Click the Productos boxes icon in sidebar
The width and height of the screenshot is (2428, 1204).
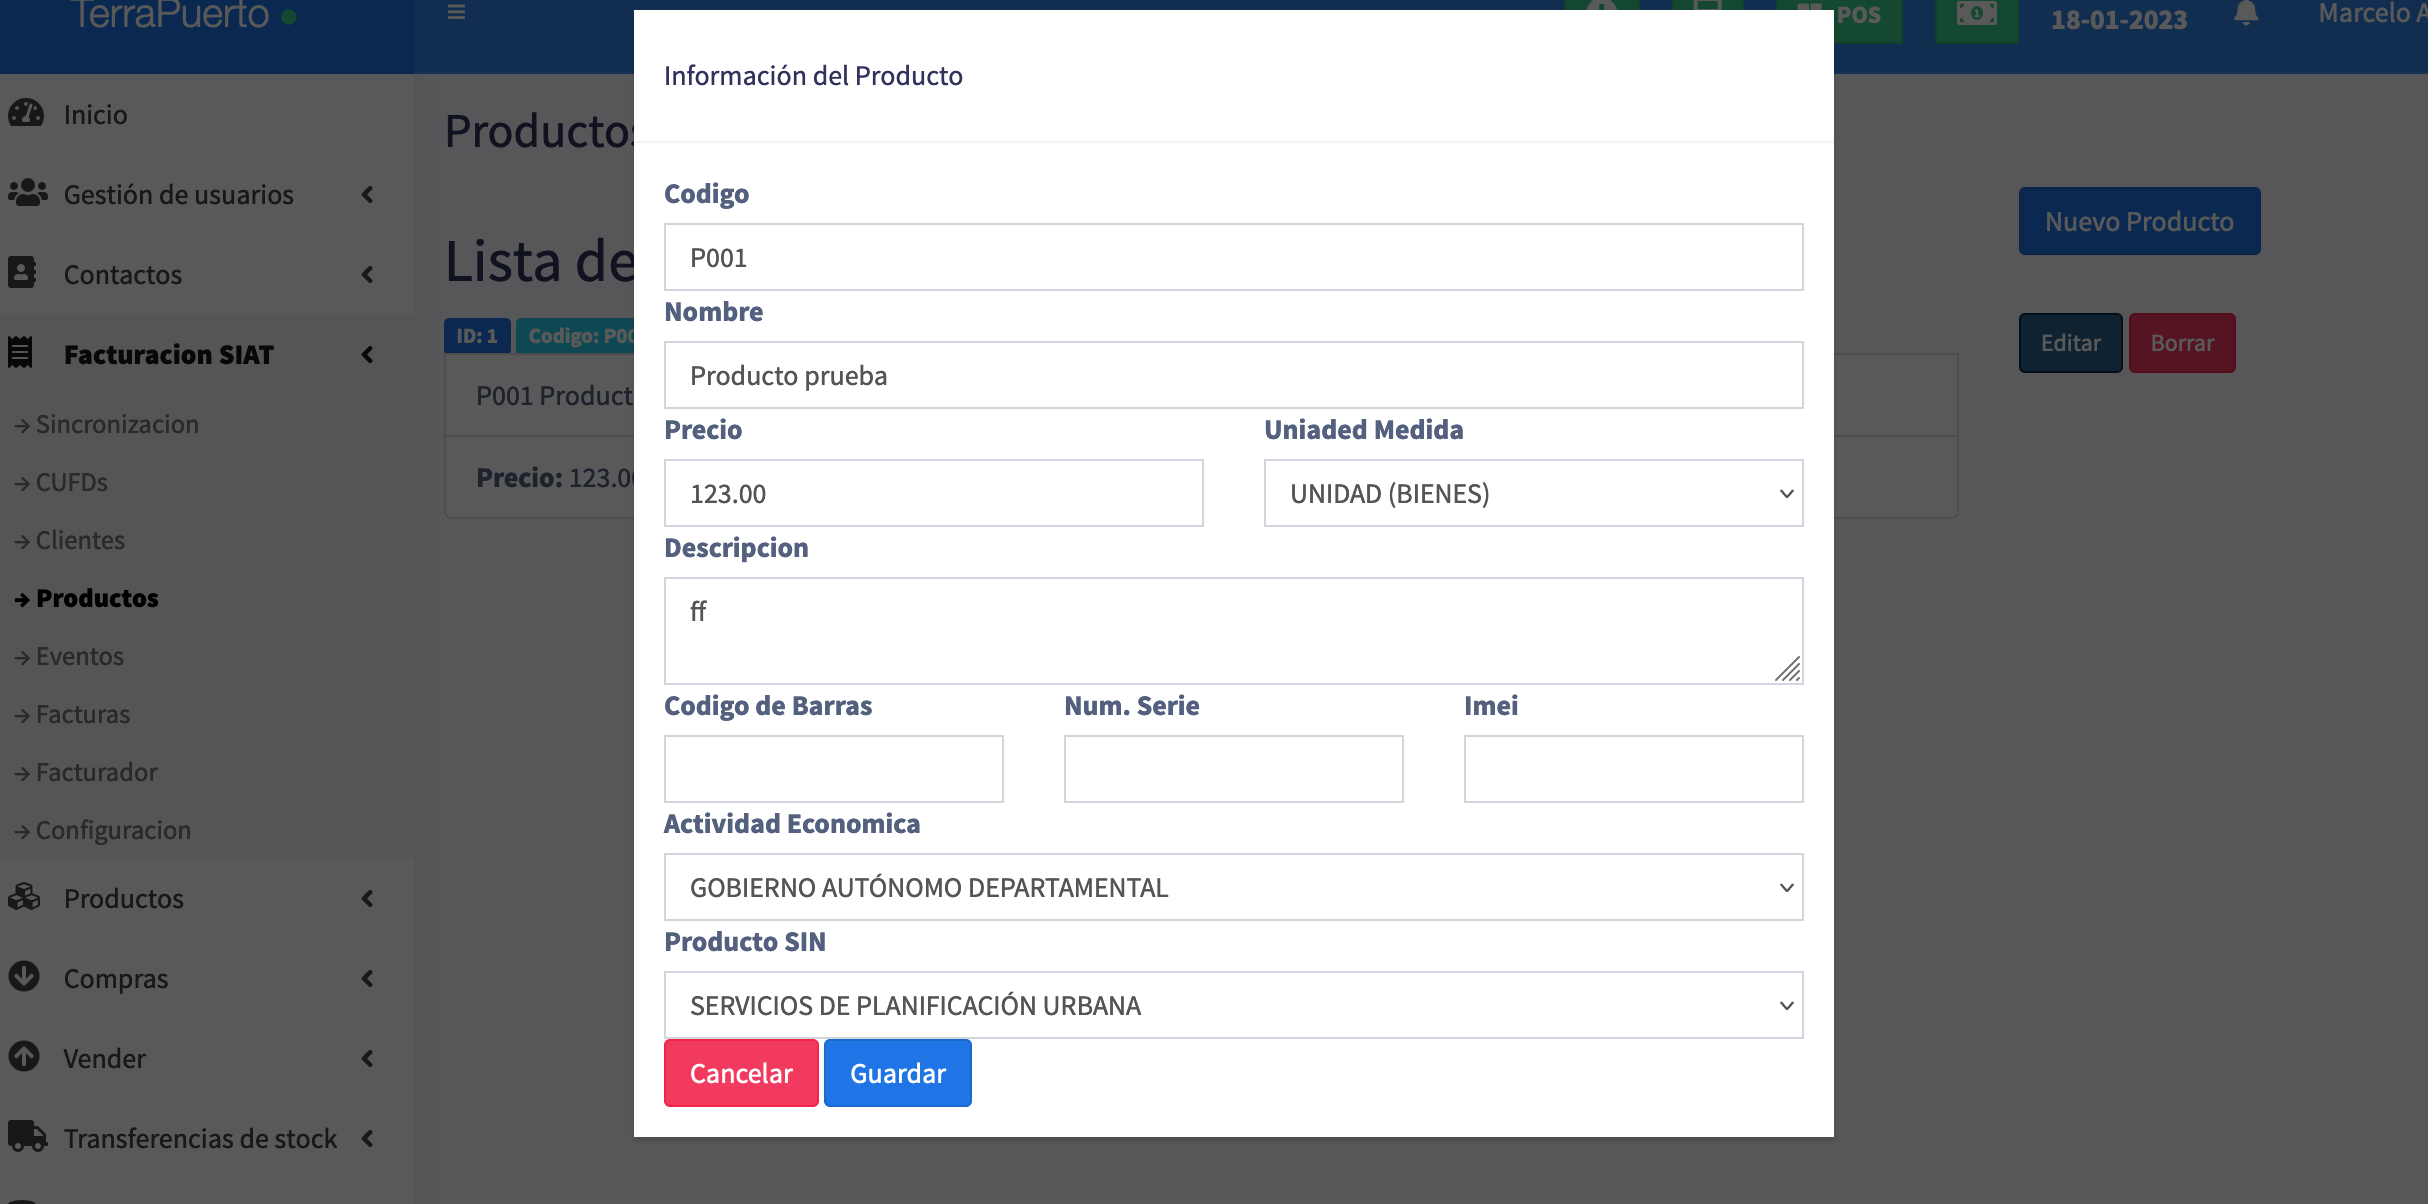tap(25, 897)
